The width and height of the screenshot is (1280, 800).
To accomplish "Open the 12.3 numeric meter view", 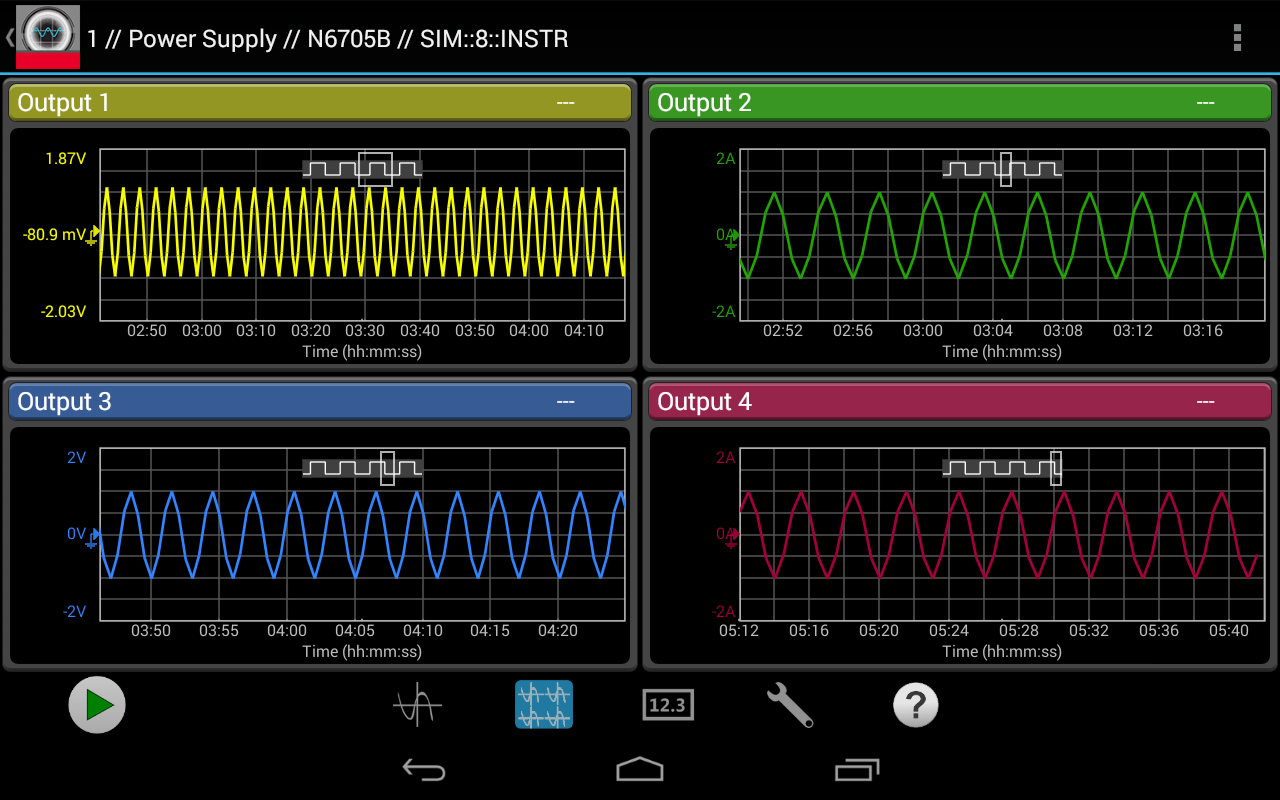I will tap(667, 705).
